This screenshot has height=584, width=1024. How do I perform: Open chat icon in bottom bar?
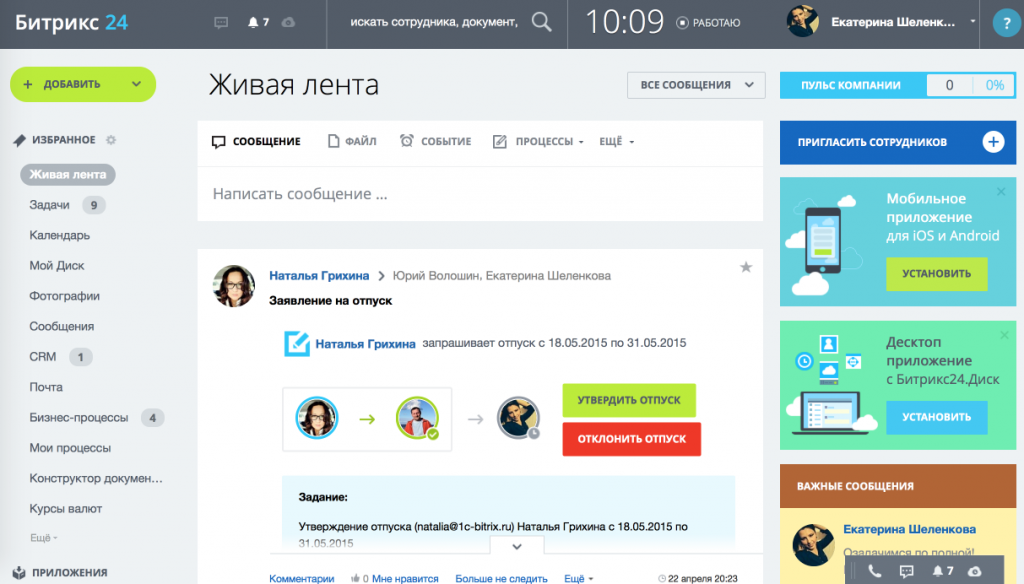(906, 571)
